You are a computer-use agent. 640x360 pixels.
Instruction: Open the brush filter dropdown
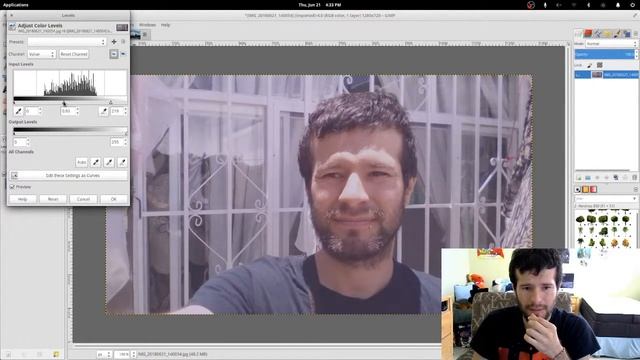click(x=606, y=199)
